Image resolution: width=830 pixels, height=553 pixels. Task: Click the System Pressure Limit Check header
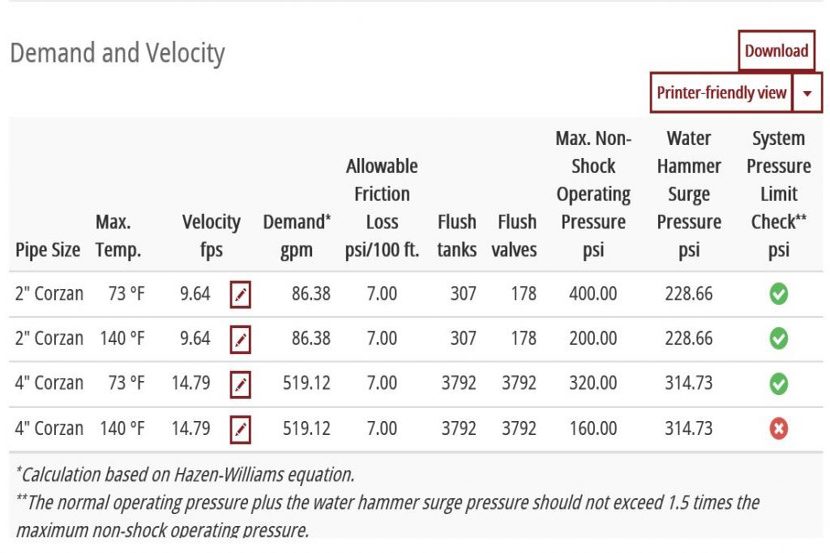pos(779,194)
